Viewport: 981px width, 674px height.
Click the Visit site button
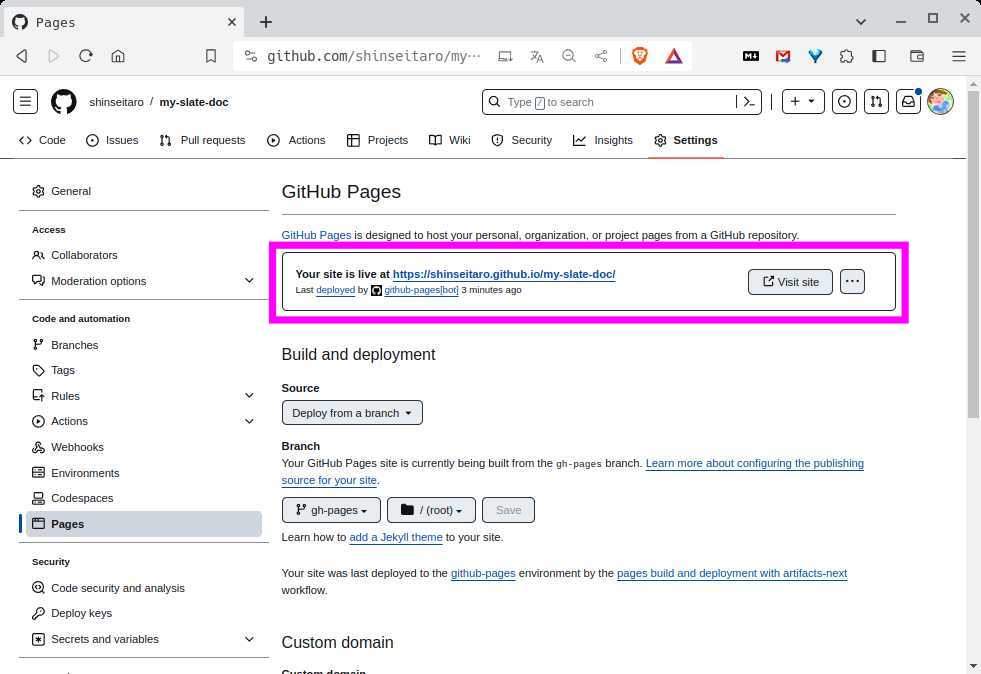(x=790, y=282)
